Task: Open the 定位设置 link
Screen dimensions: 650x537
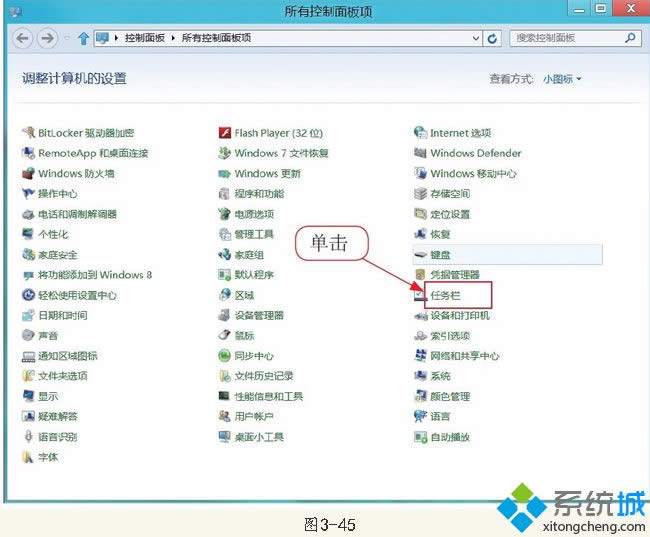Action: 450,214
